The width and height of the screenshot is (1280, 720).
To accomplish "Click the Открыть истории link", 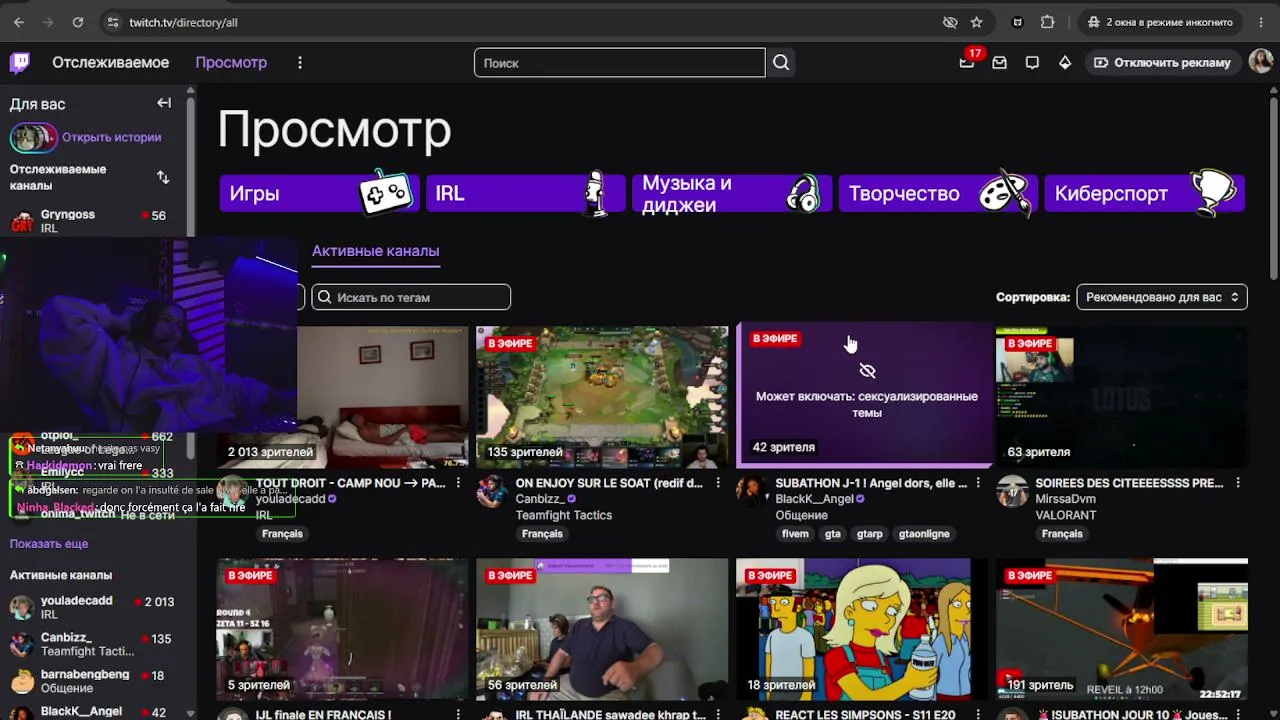I will pyautogui.click(x=111, y=137).
